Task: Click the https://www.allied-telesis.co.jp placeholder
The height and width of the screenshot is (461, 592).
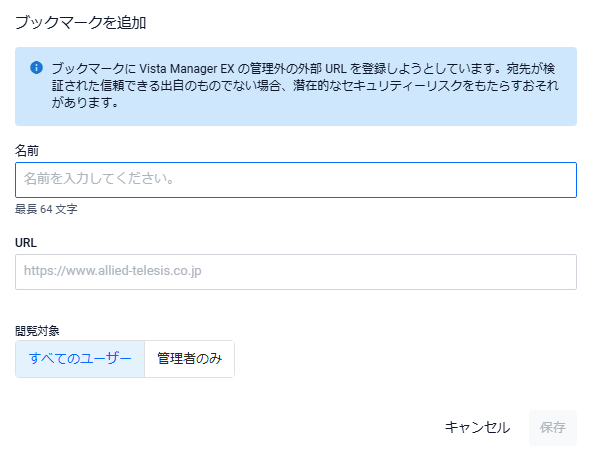Action: (x=113, y=271)
